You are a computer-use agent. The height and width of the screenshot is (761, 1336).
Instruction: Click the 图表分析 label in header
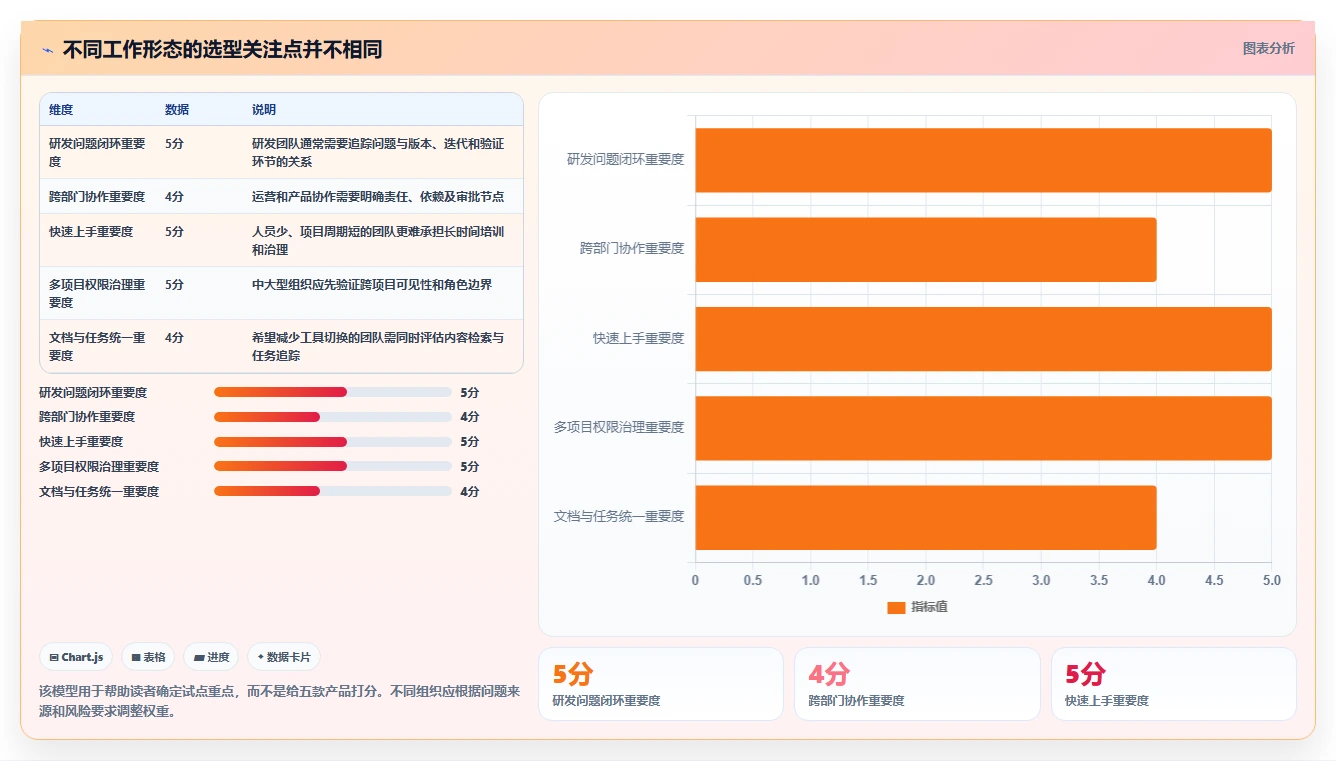tap(1268, 48)
